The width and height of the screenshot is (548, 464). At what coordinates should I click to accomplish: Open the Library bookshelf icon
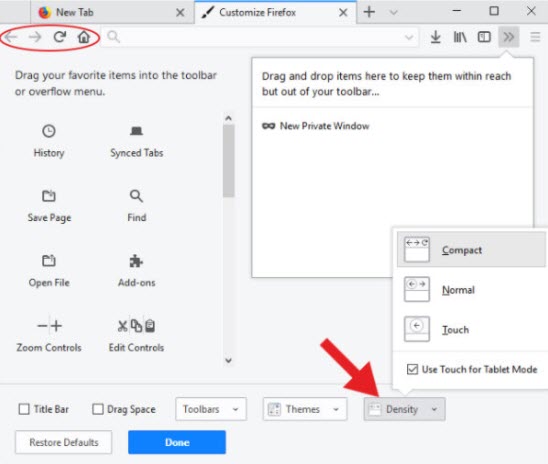pos(460,37)
